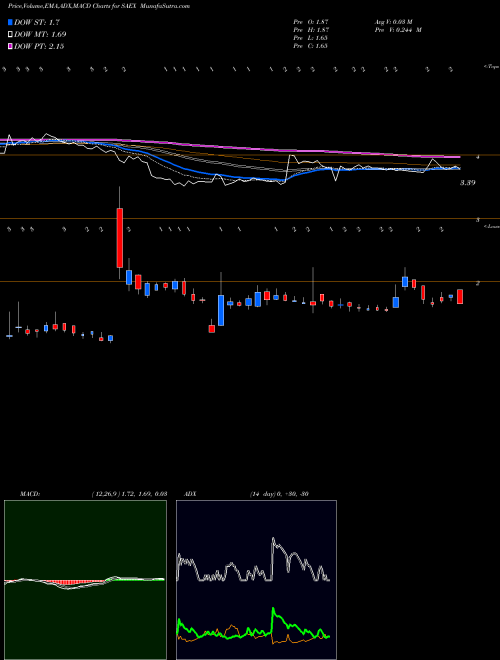Click the blue DOW ST legend swatch
This screenshot has width=500, height=660.
(10, 22)
